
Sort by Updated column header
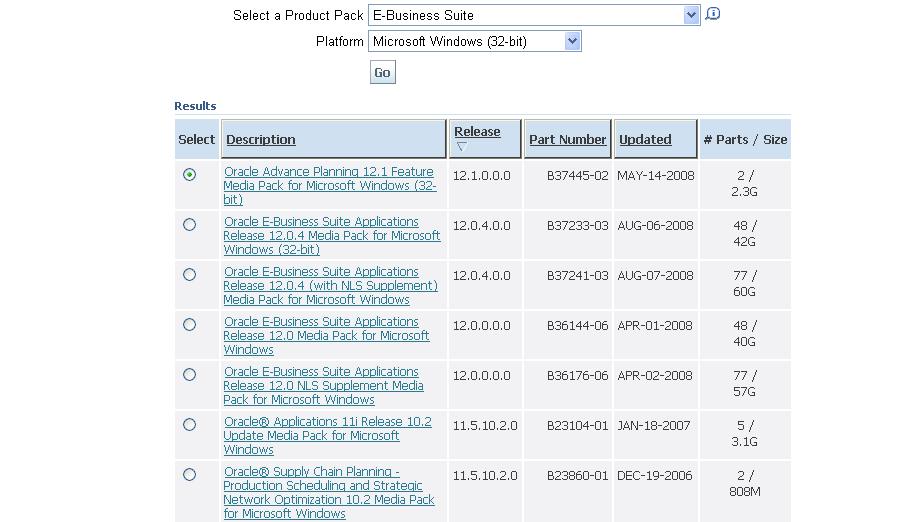click(x=645, y=140)
